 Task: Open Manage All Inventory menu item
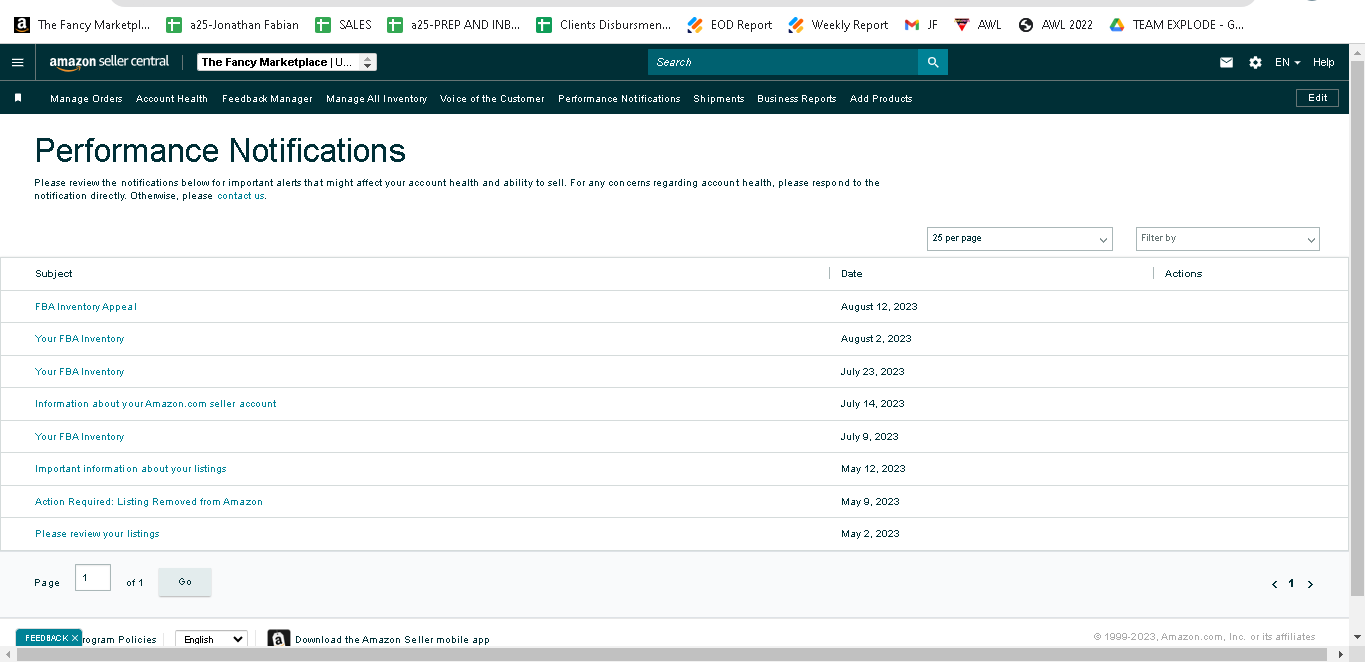(x=376, y=99)
